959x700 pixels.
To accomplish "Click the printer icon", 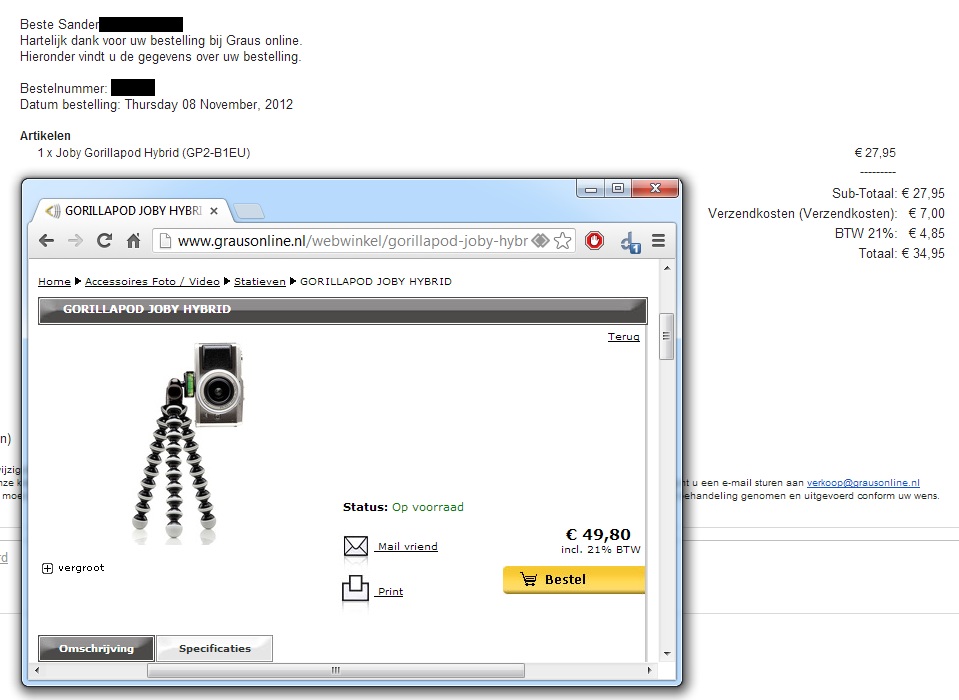I will (x=355, y=588).
